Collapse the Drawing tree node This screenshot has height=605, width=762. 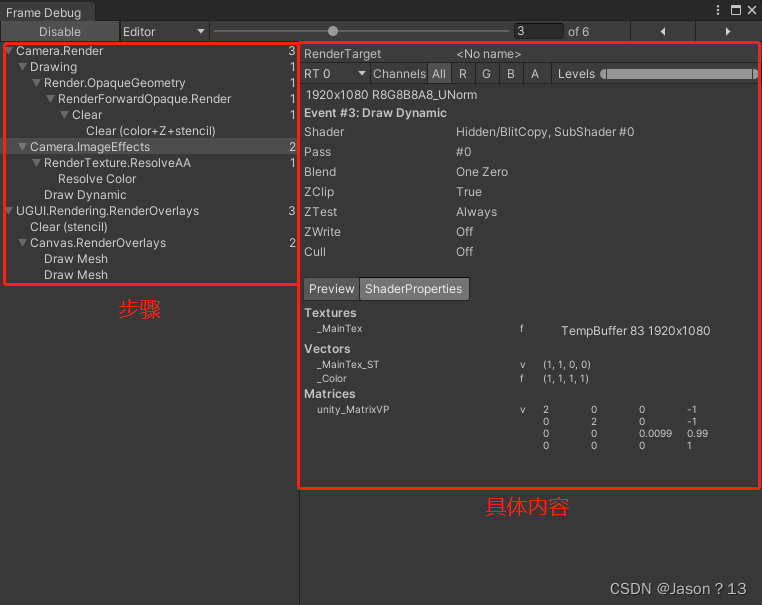[x=22, y=67]
